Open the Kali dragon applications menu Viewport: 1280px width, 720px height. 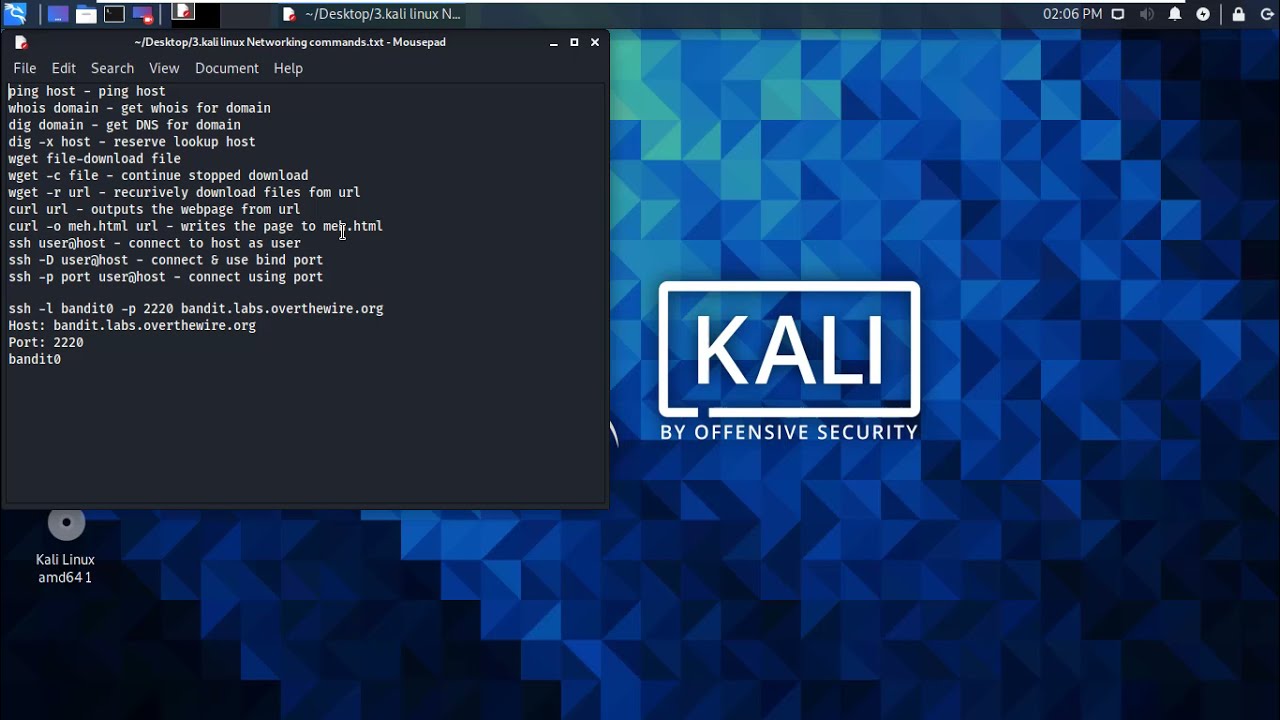pos(15,14)
